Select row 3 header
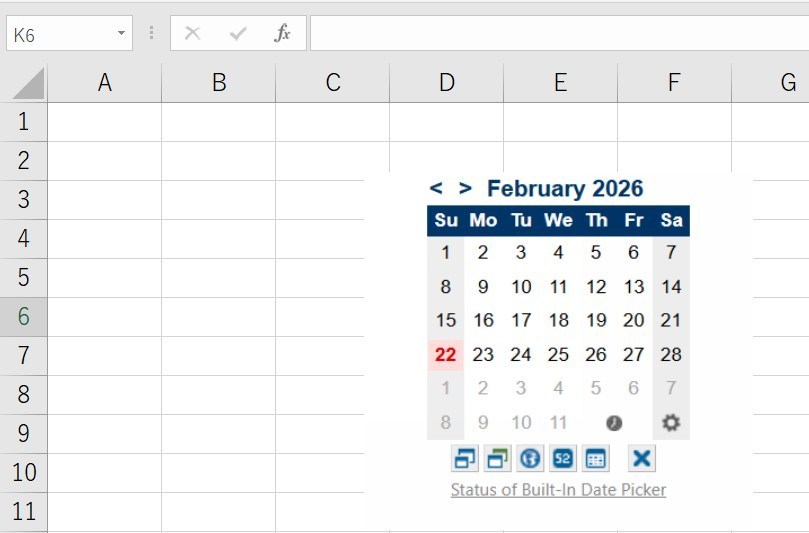The height and width of the screenshot is (533, 809). click(x=24, y=199)
